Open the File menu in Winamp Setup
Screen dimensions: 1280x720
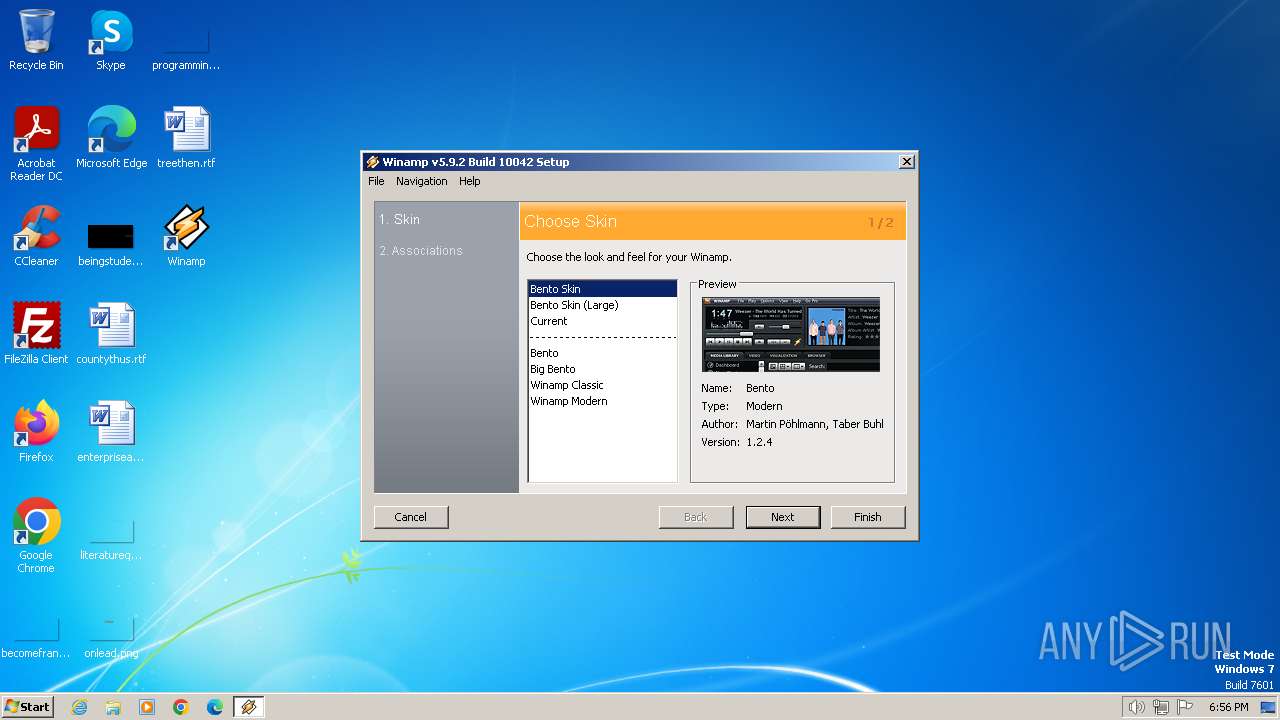pos(376,181)
